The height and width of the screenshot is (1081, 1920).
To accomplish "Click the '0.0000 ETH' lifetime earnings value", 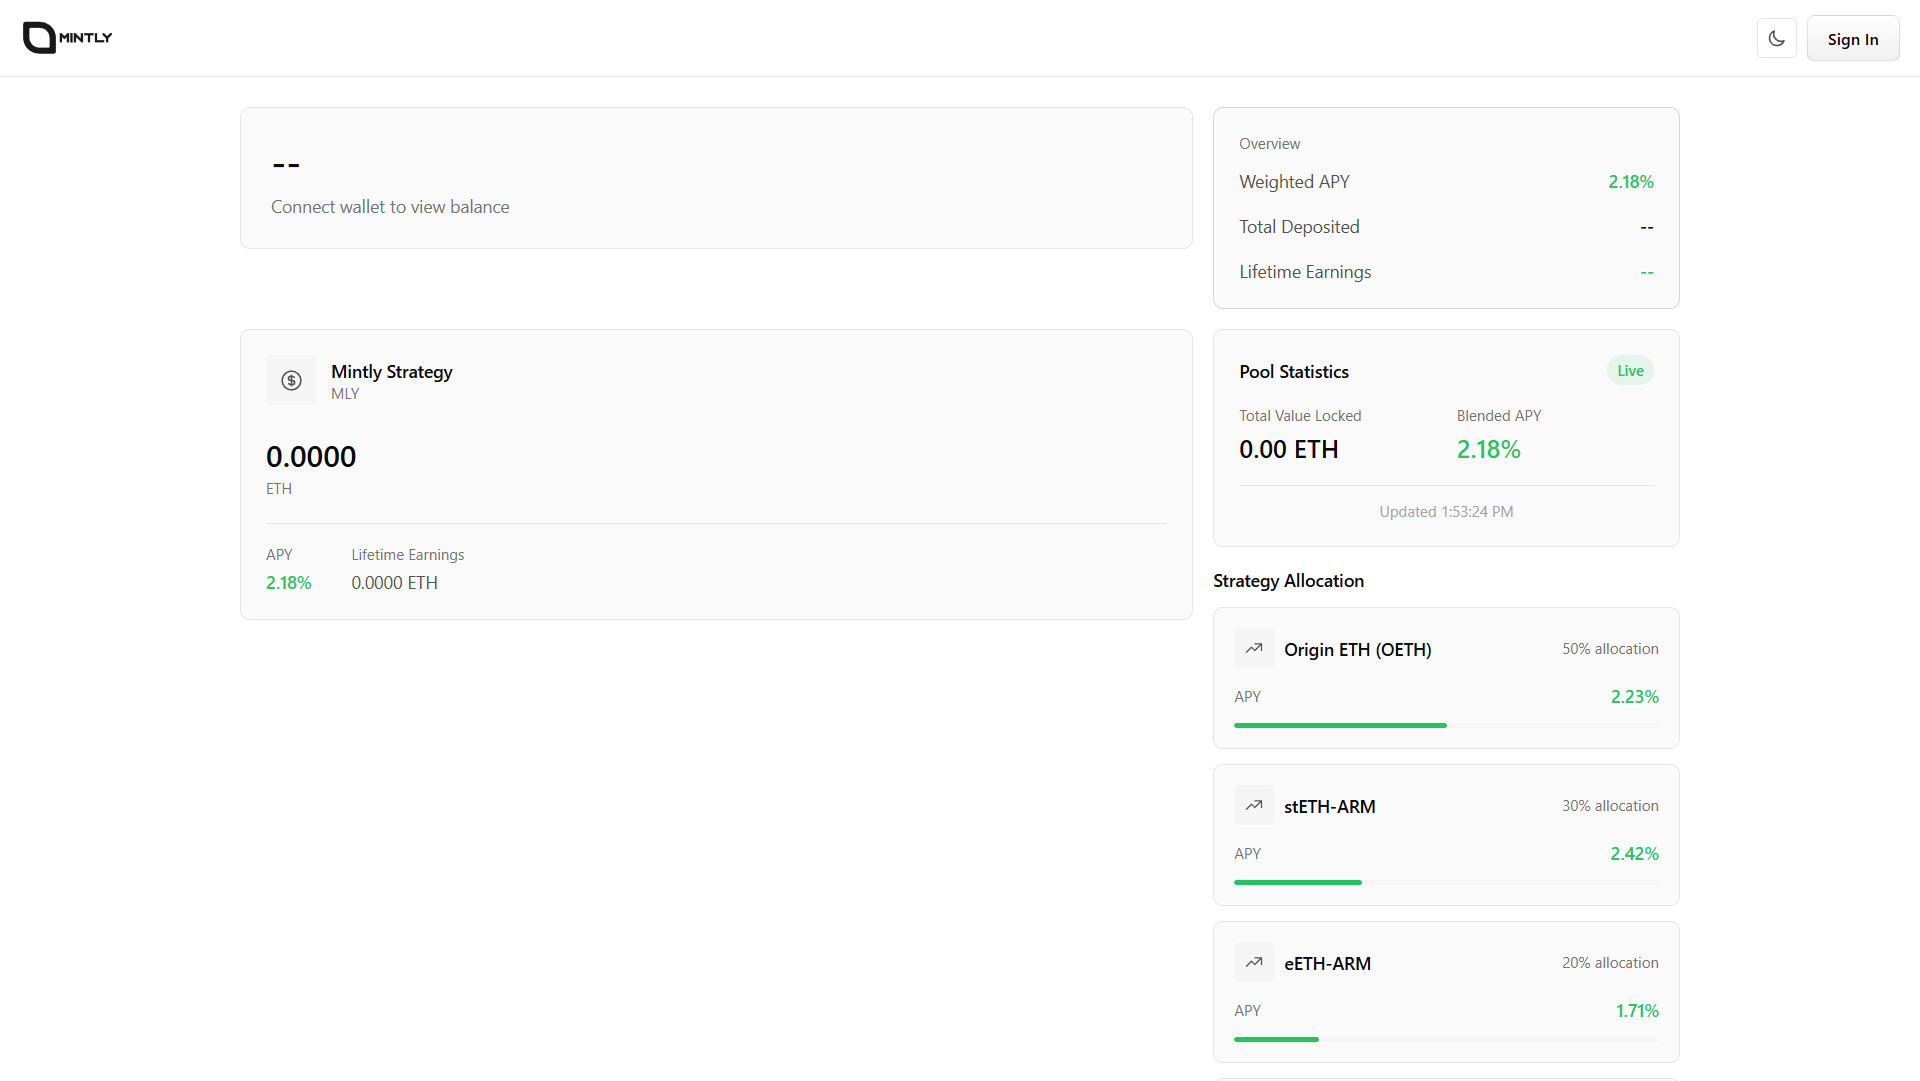I will pos(395,583).
